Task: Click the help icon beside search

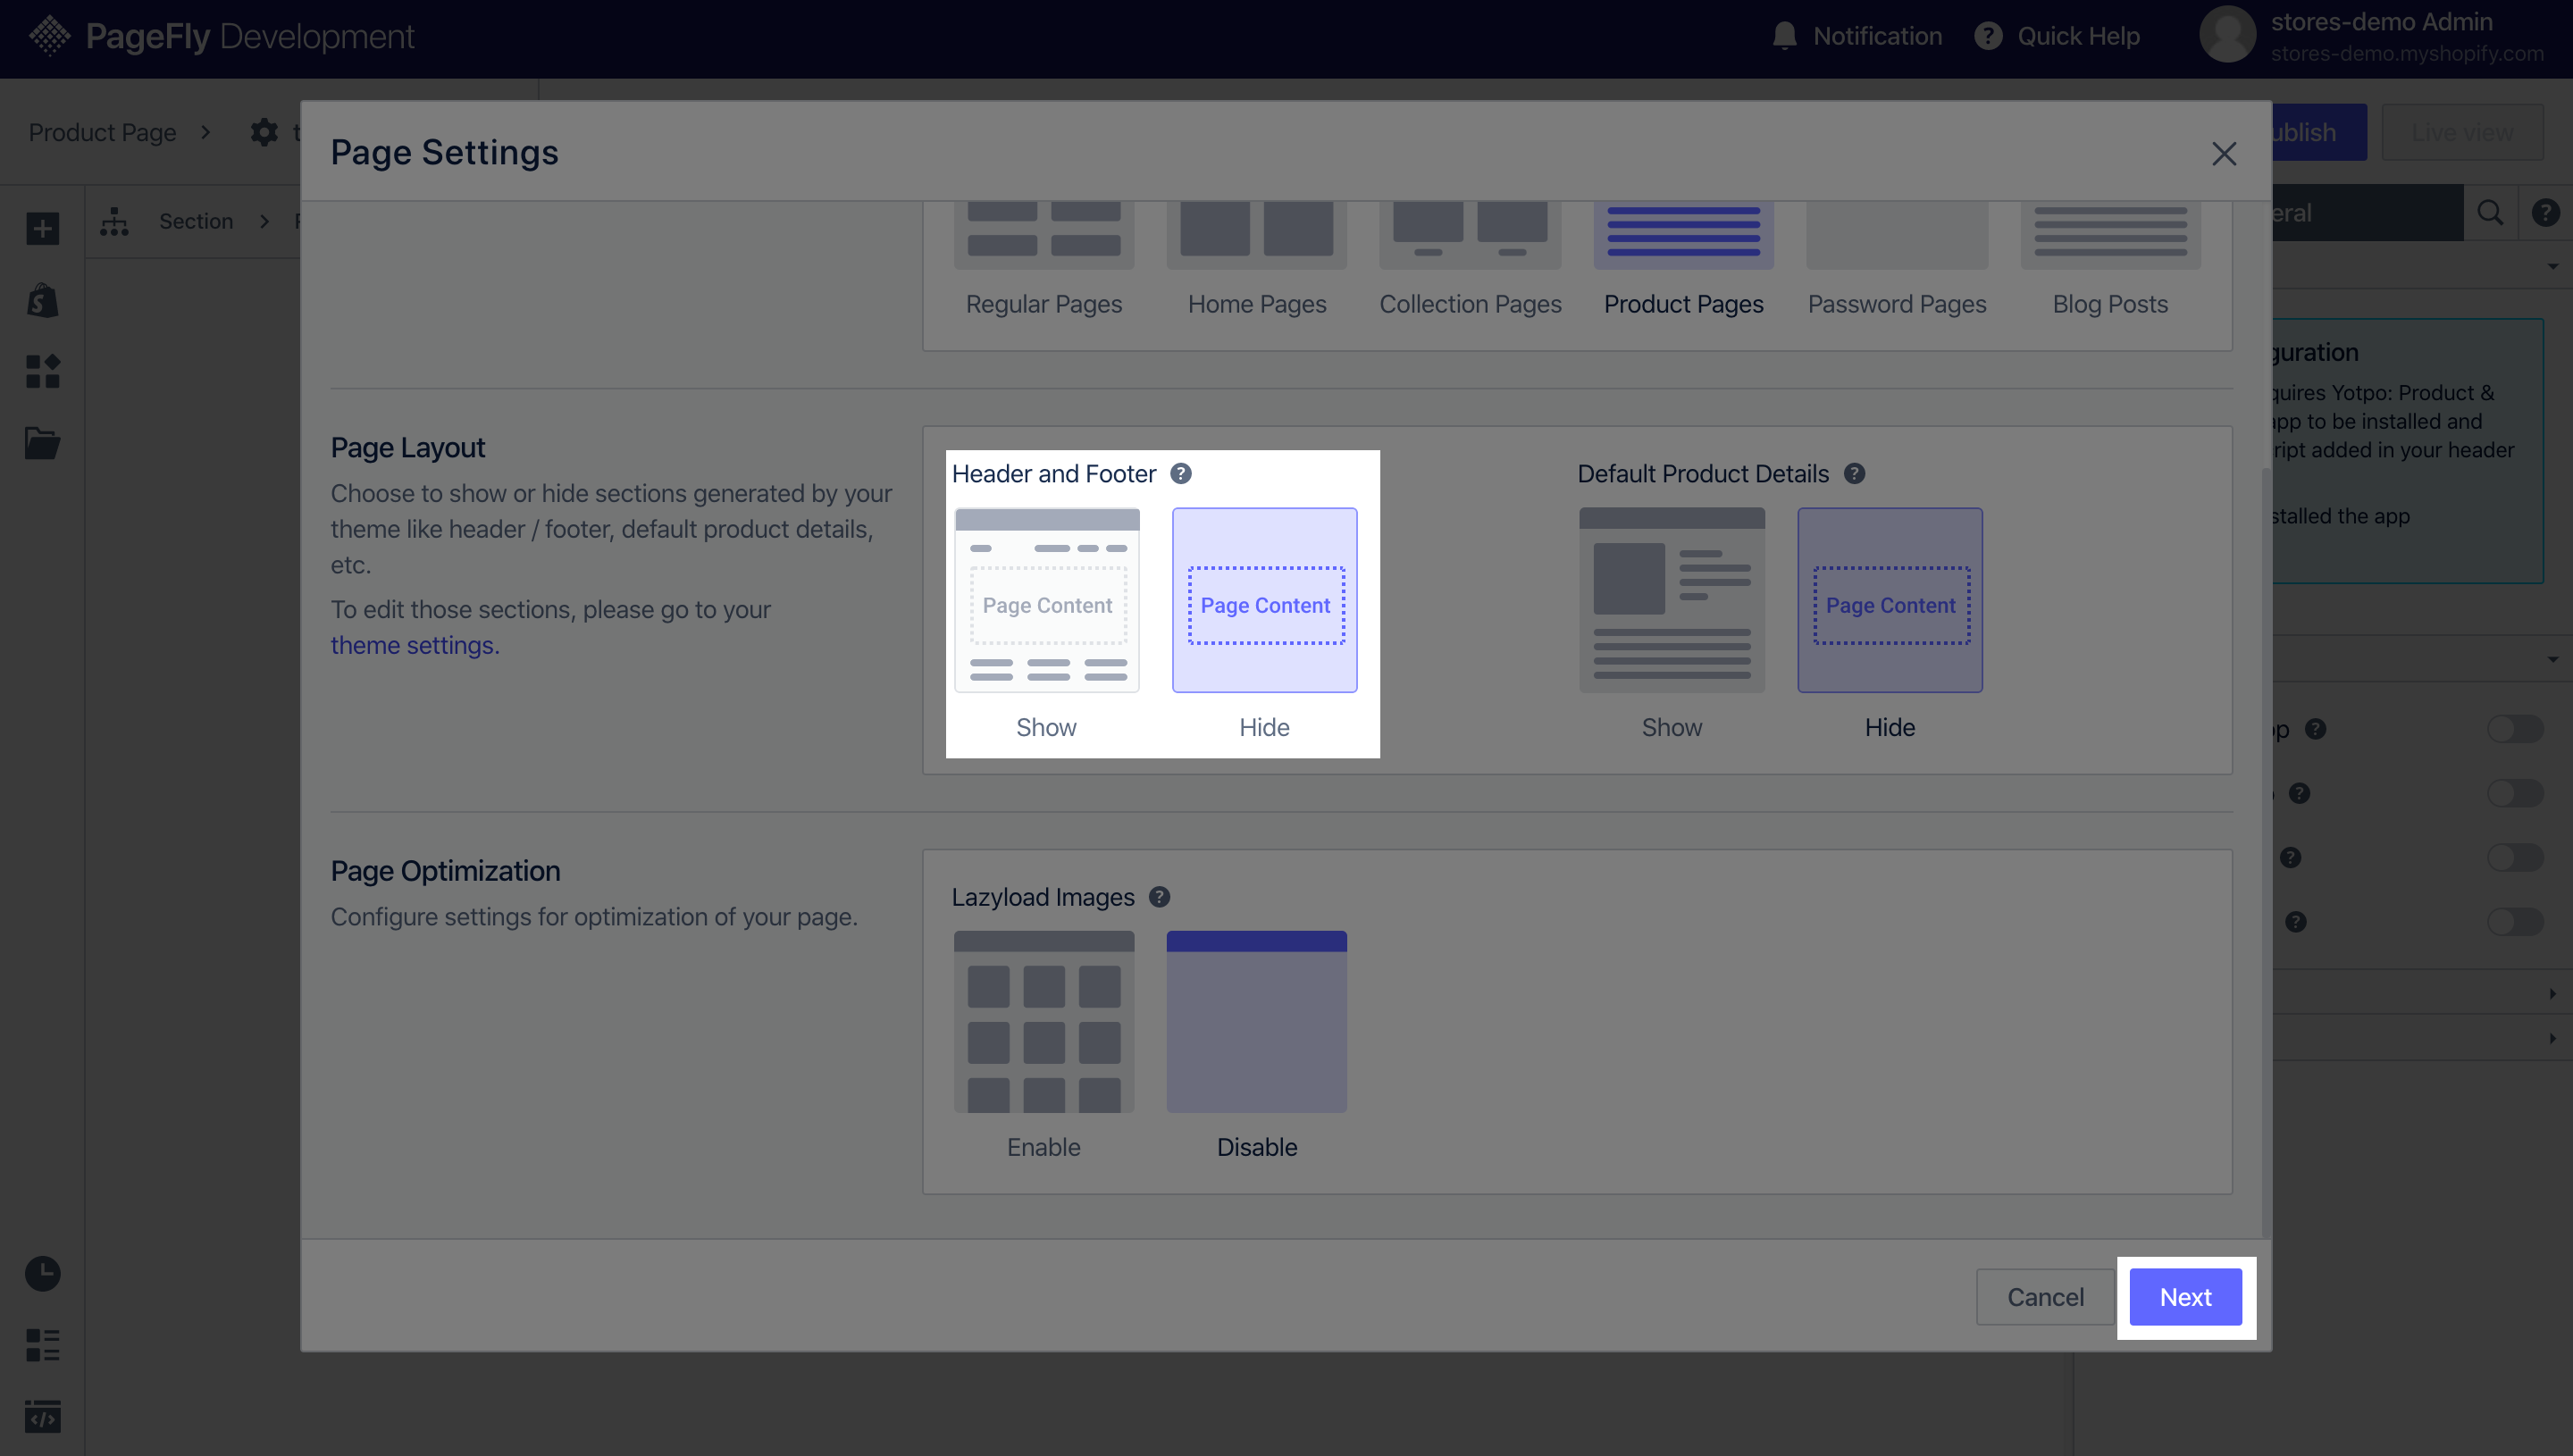Action: [x=2545, y=212]
